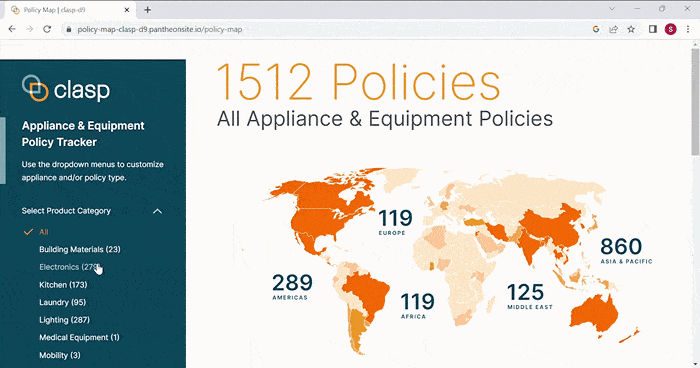Collapse the Select Product Category menu
This screenshot has width=700, height=368.
158,211
